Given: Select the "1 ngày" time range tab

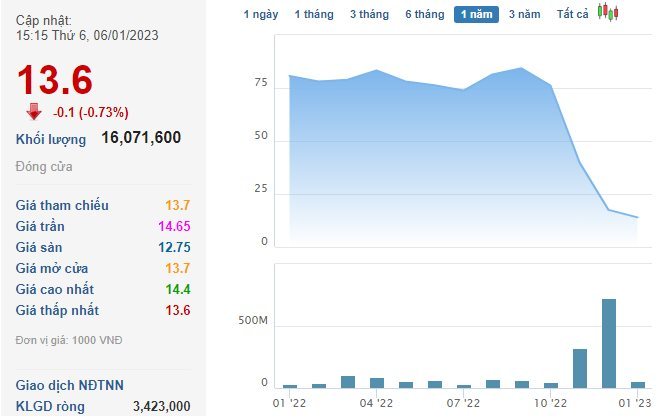Looking at the screenshot, I should [261, 14].
